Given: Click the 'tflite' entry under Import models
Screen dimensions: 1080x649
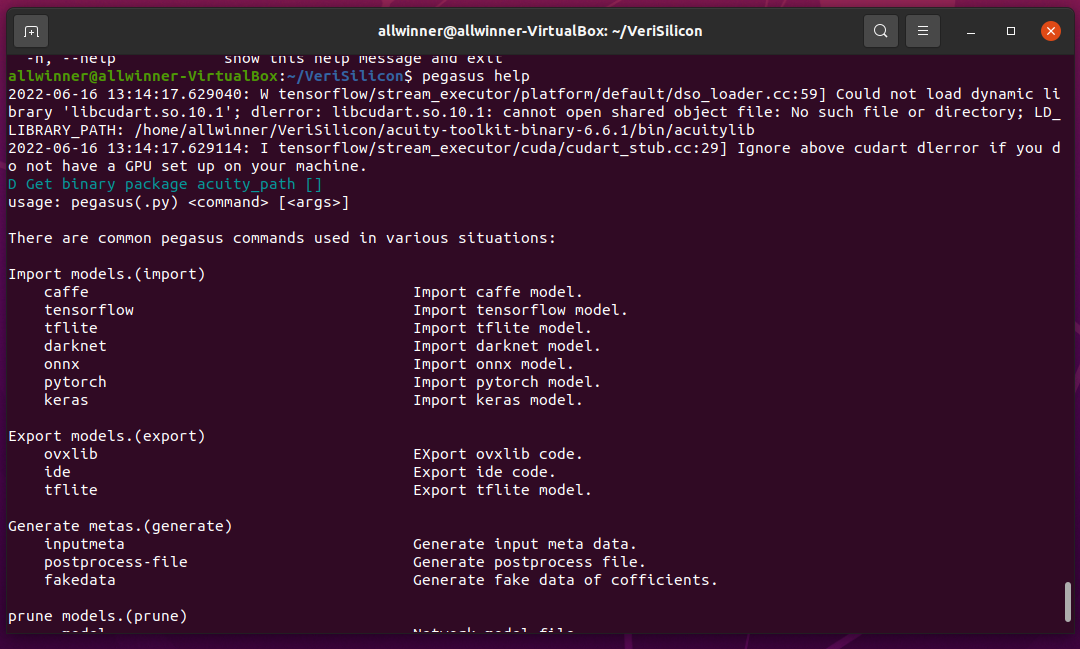Looking at the screenshot, I should click(71, 328).
